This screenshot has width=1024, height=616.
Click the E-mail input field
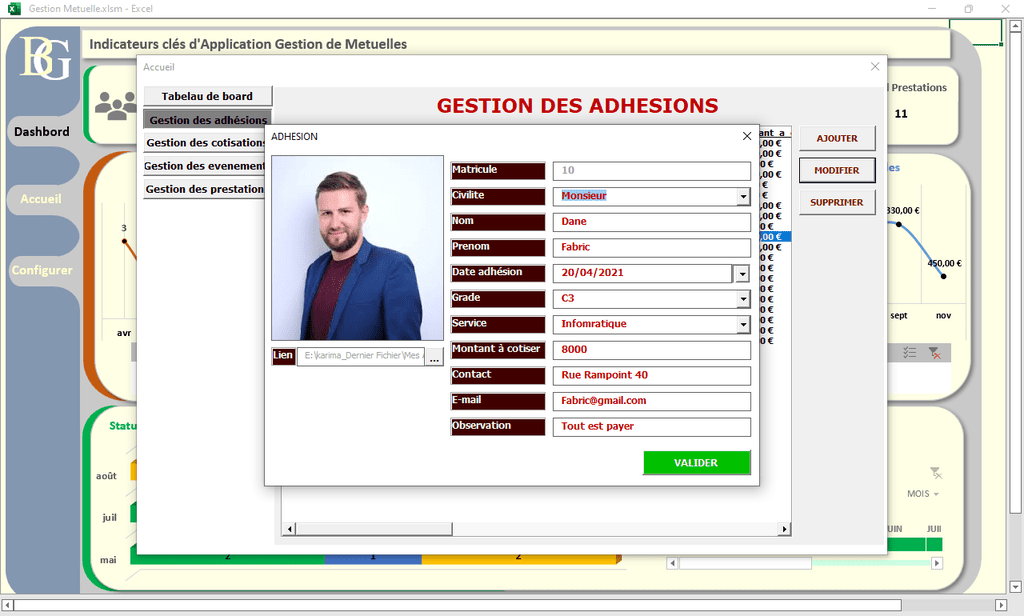pyautogui.click(x=651, y=401)
